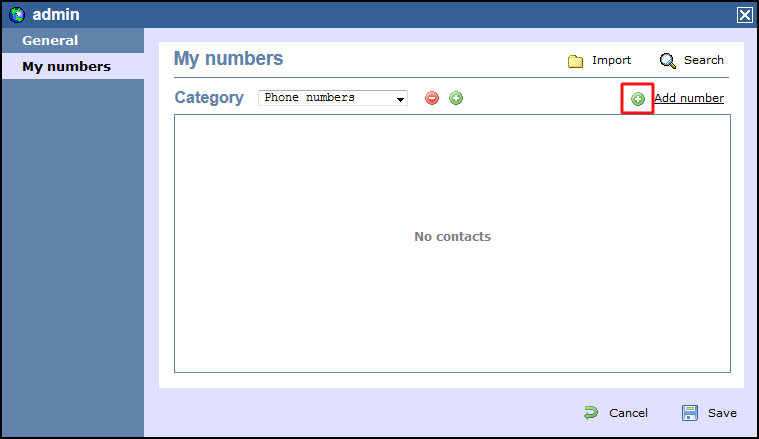Click the admin title text
759x439 pixels.
[56, 15]
